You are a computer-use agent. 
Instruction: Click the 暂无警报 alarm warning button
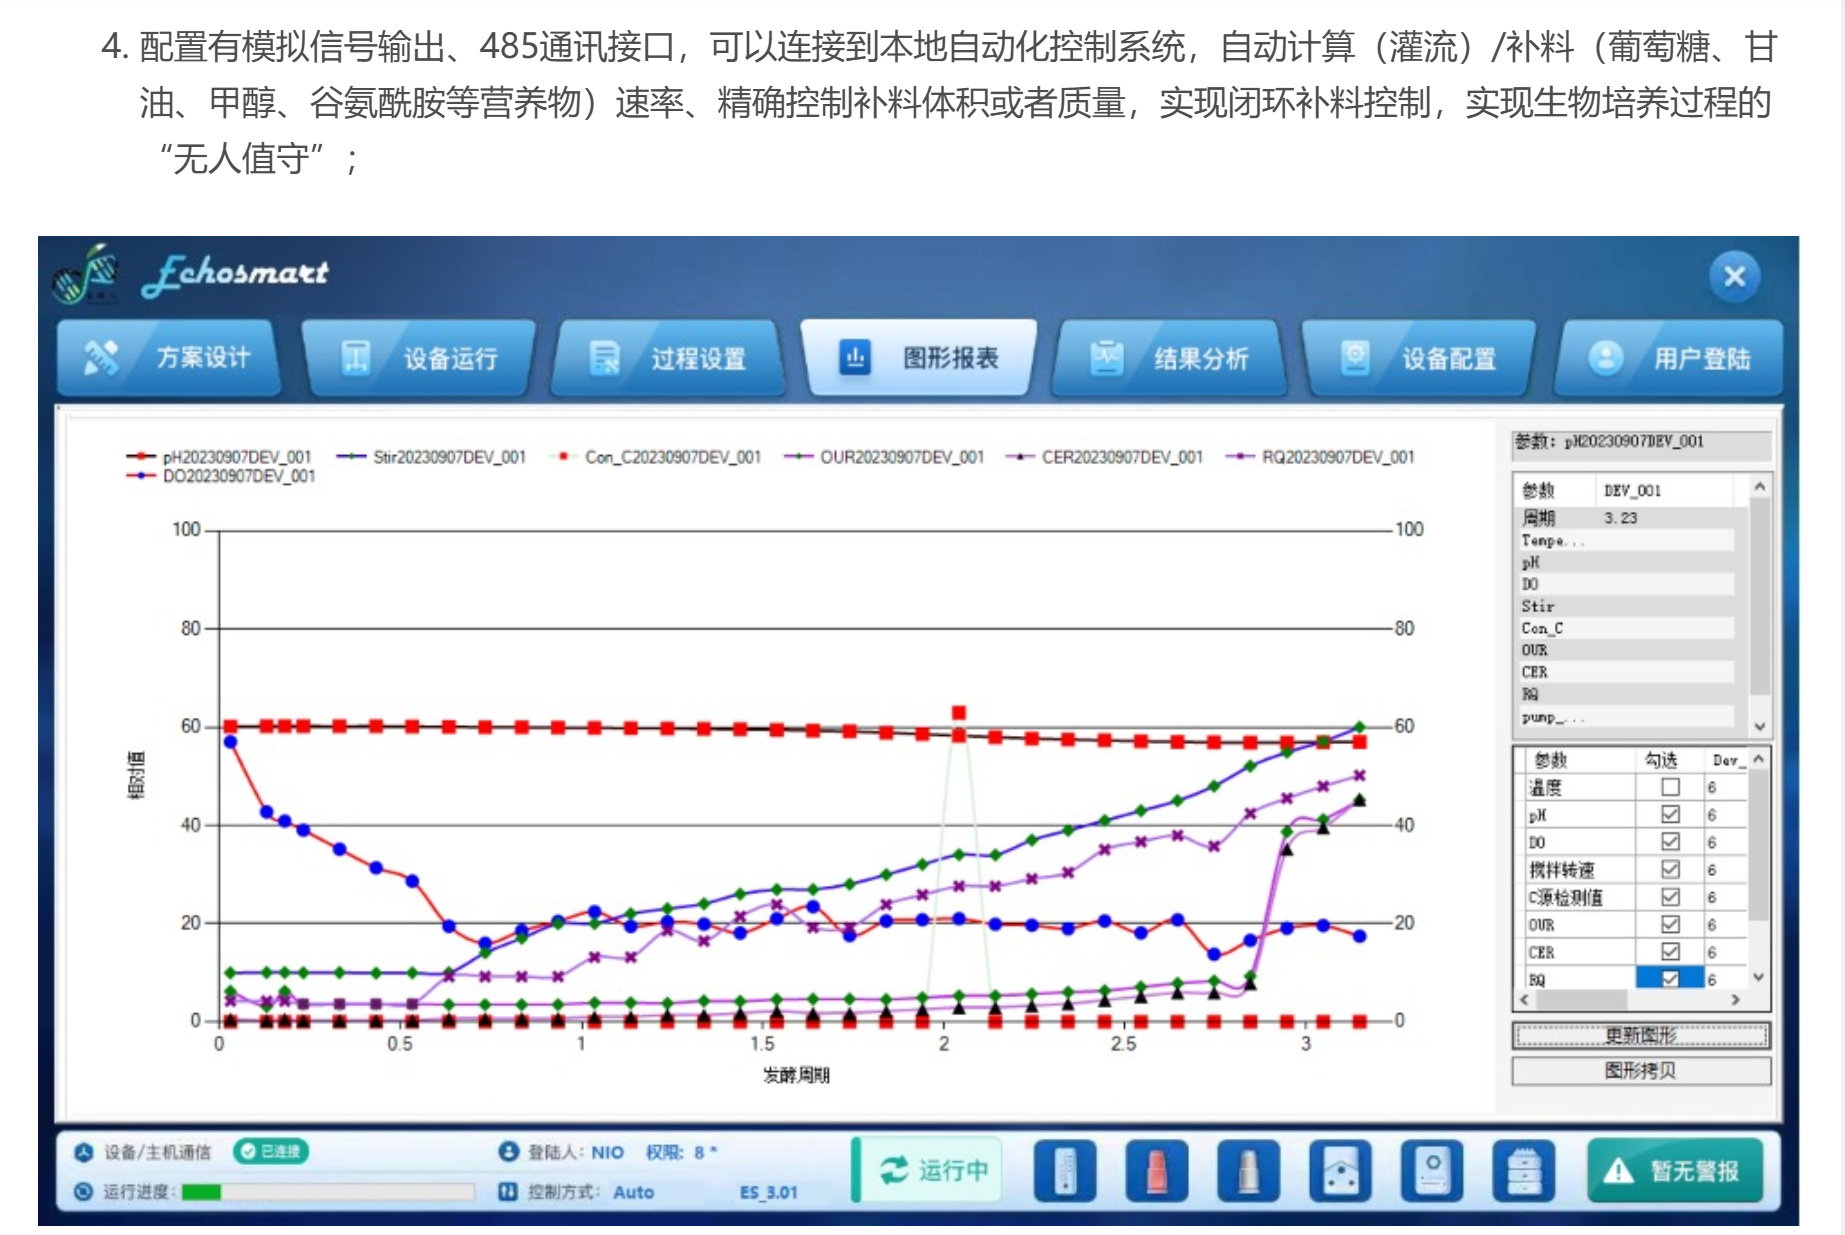coord(1674,1170)
